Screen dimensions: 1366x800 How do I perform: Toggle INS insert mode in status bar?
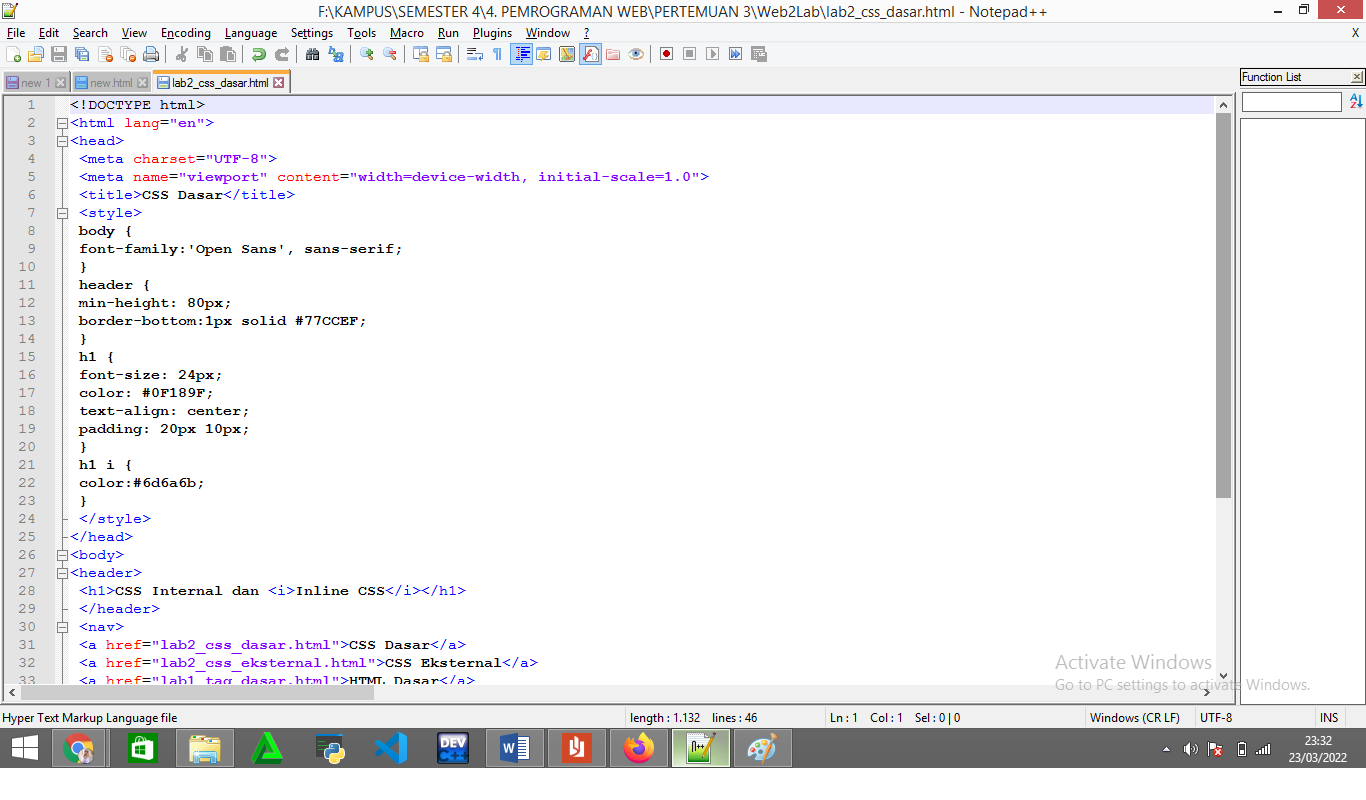[1329, 718]
